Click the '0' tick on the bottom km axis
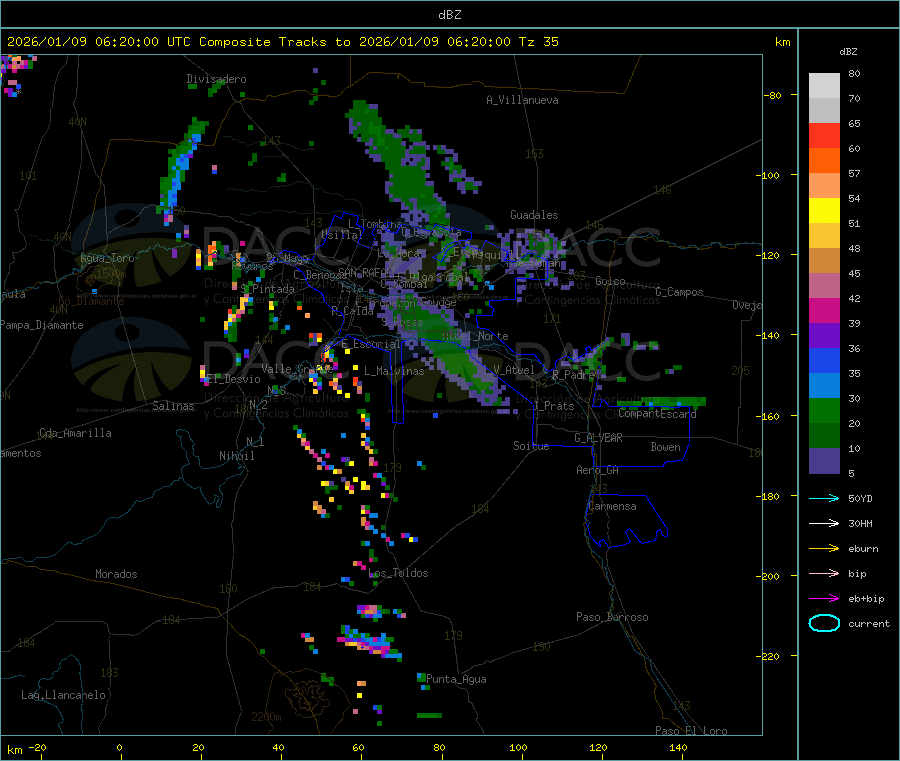900x761 pixels. [x=119, y=747]
